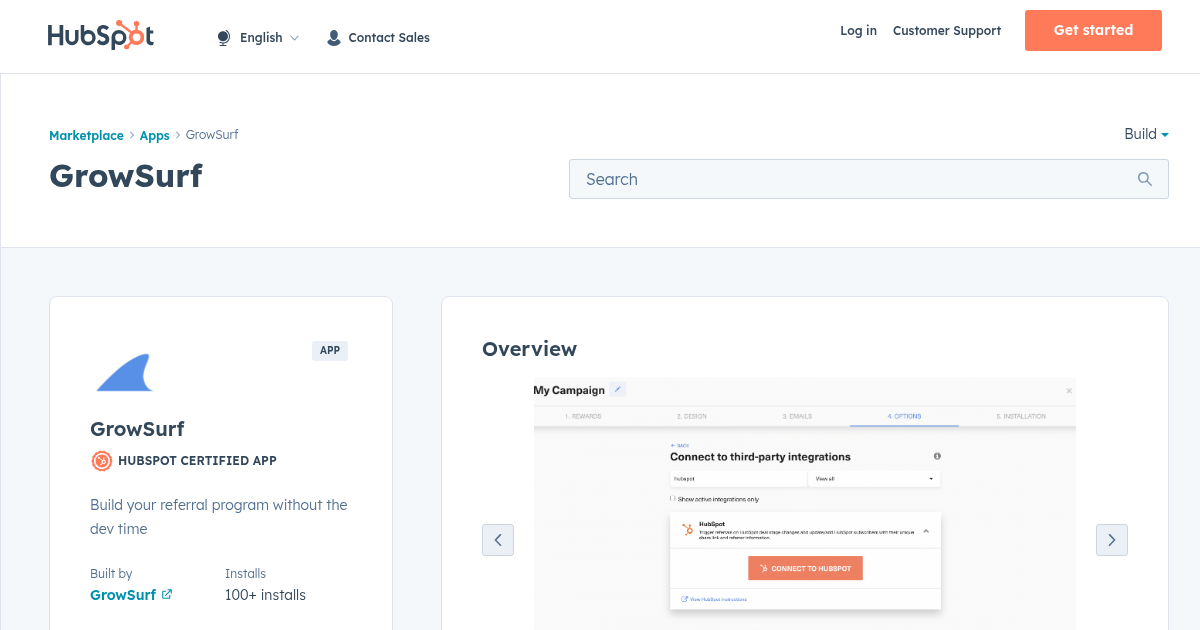1200x630 pixels.
Task: Select the GrowSurf breadcrumb text
Action: 212,135
